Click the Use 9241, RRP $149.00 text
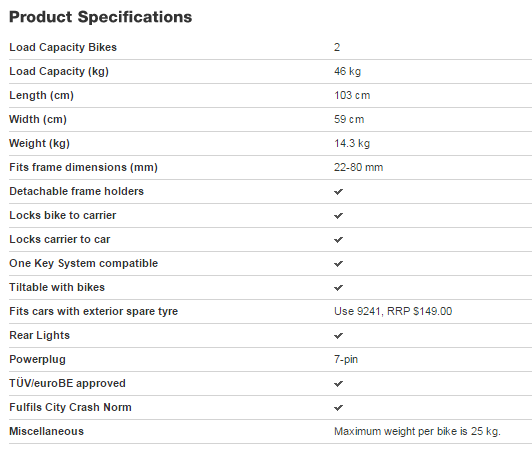Screen dimensions: 532x458 point(393,311)
